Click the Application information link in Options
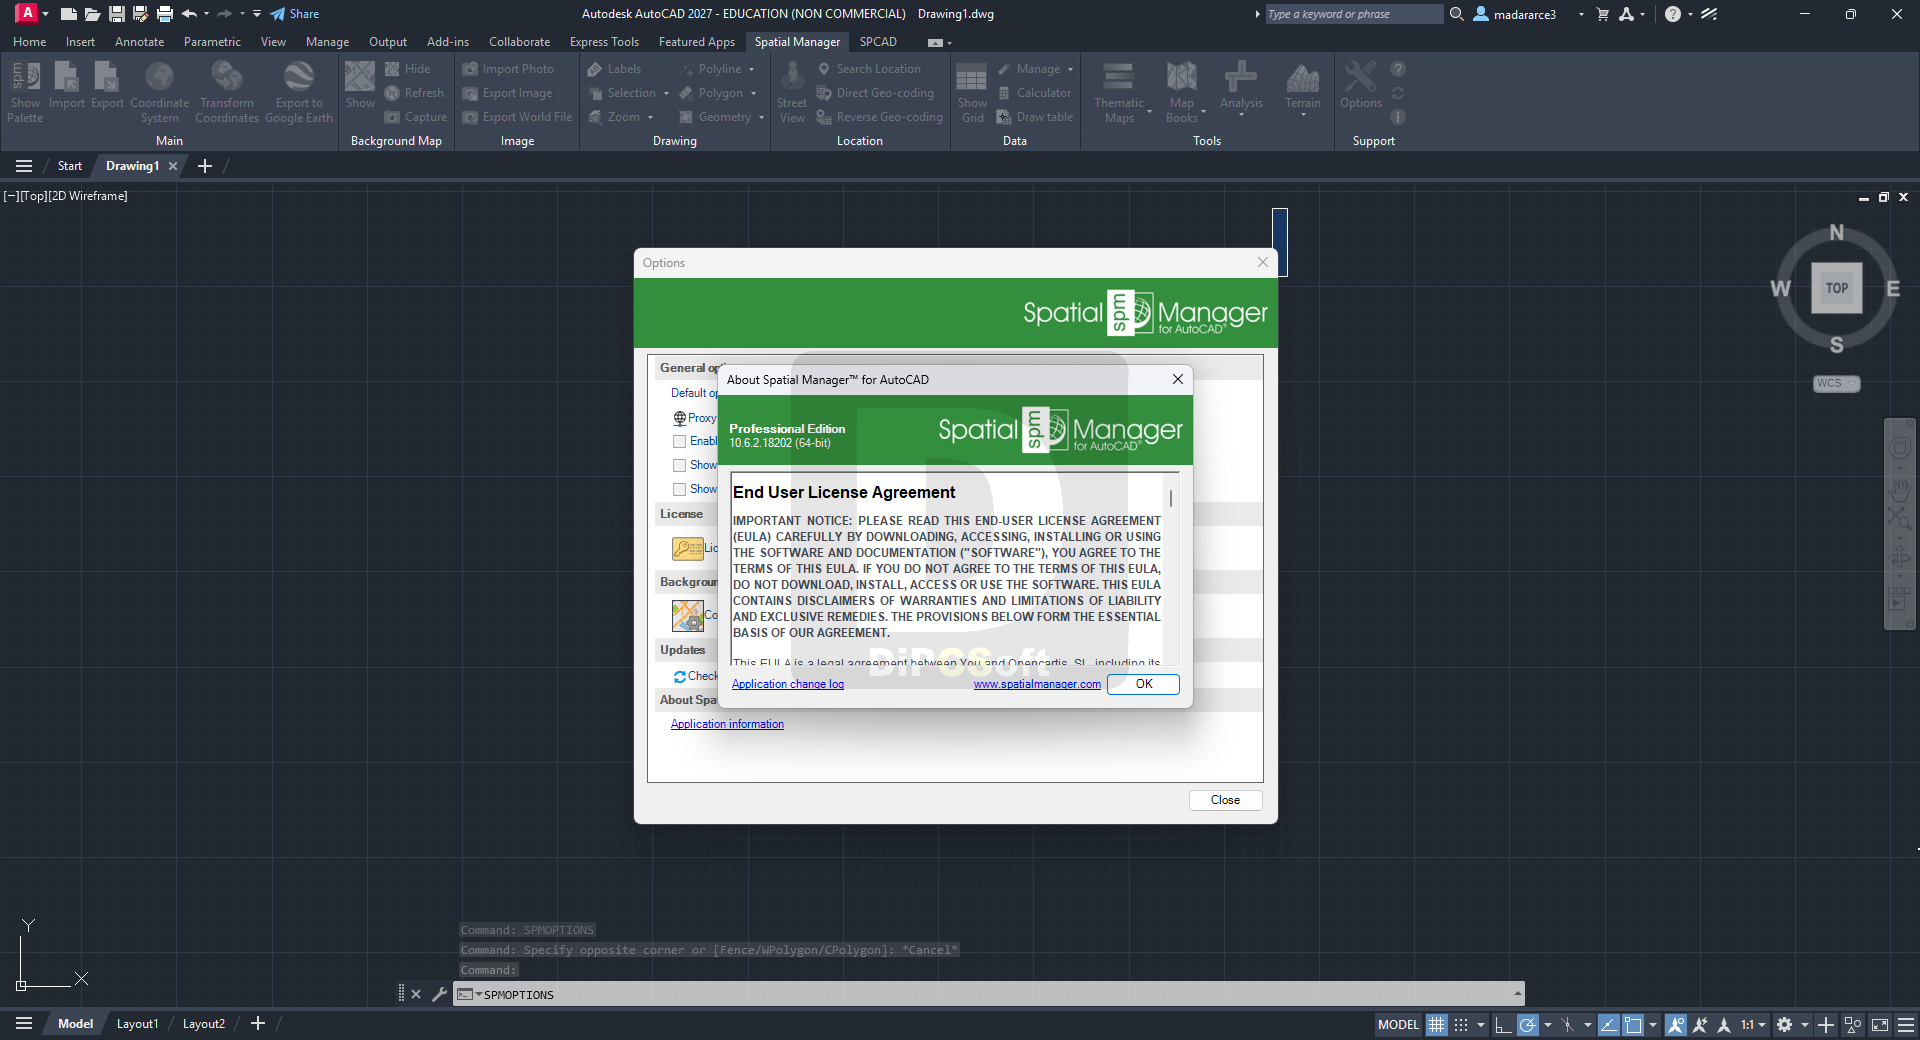This screenshot has width=1920, height=1040. [727, 724]
